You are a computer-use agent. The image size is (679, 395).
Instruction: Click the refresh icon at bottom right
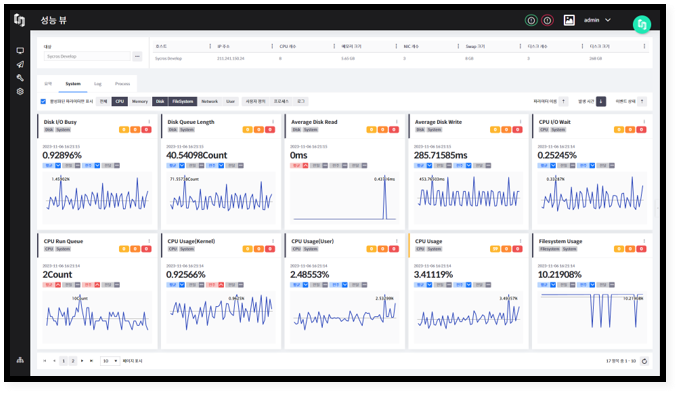click(x=644, y=361)
